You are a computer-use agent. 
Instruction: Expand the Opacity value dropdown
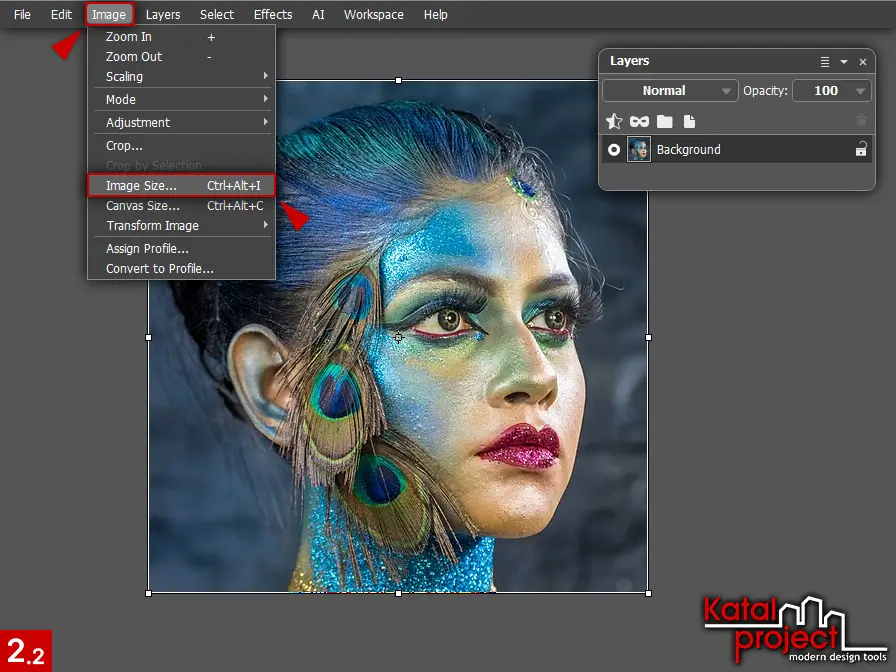click(860, 91)
